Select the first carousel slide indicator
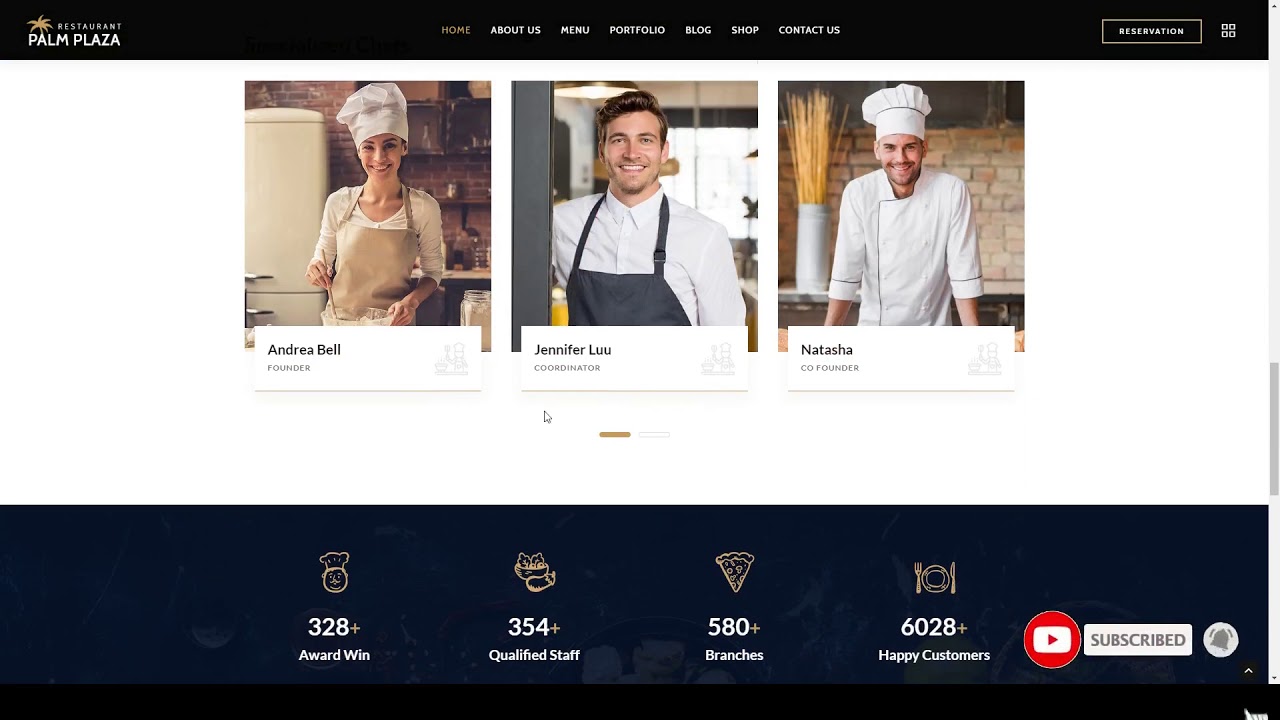1280x720 pixels. (x=615, y=435)
